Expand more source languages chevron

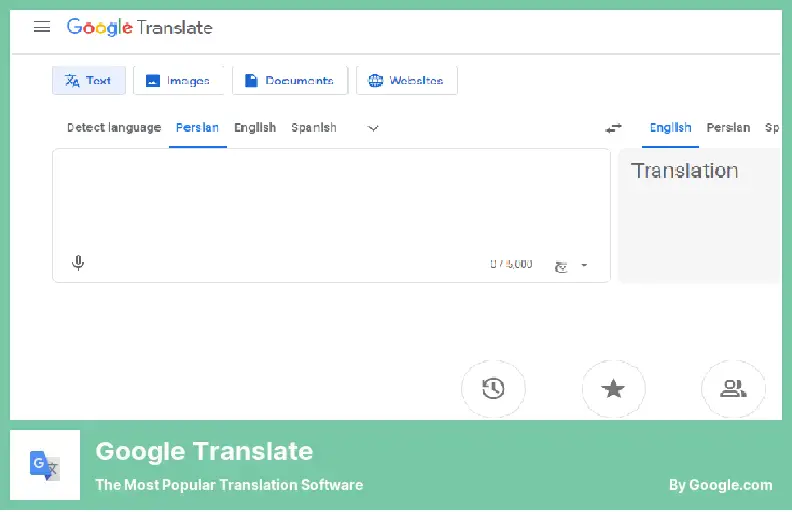click(x=373, y=128)
